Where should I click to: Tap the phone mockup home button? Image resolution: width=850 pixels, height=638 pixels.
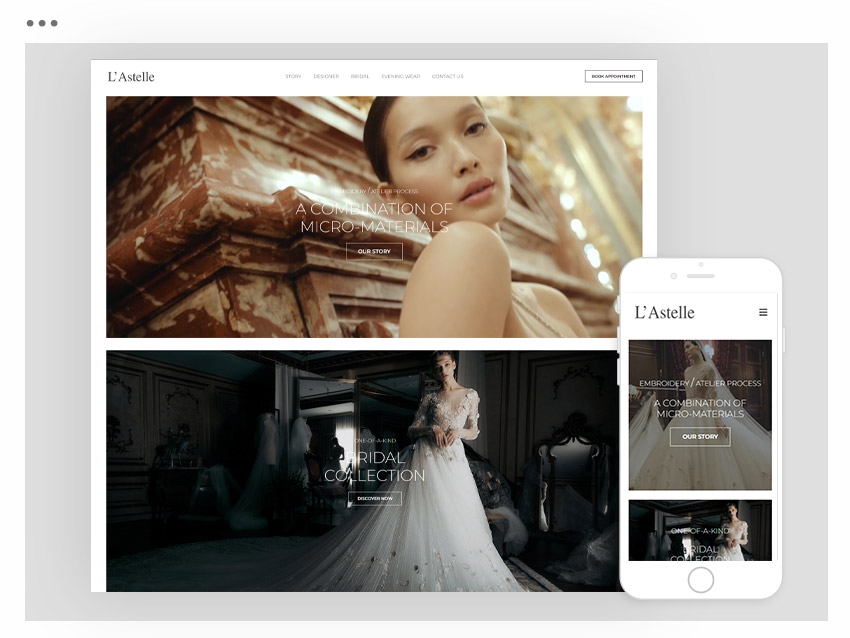tap(701, 580)
